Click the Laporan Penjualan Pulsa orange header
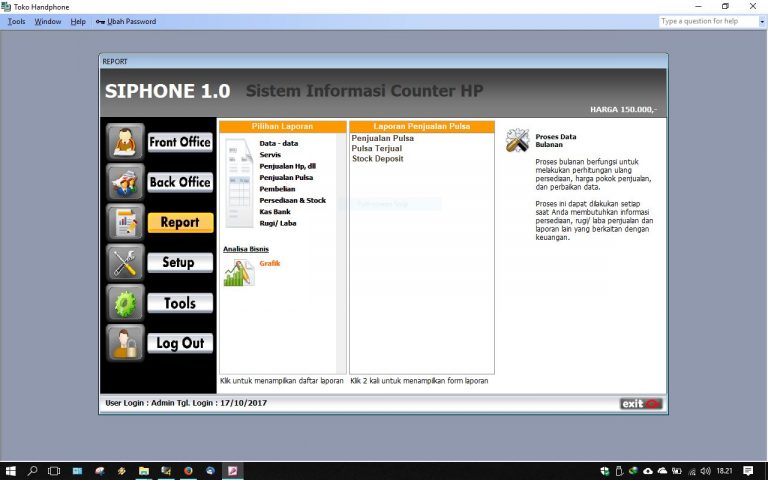This screenshot has height=480, width=768. tap(422, 126)
